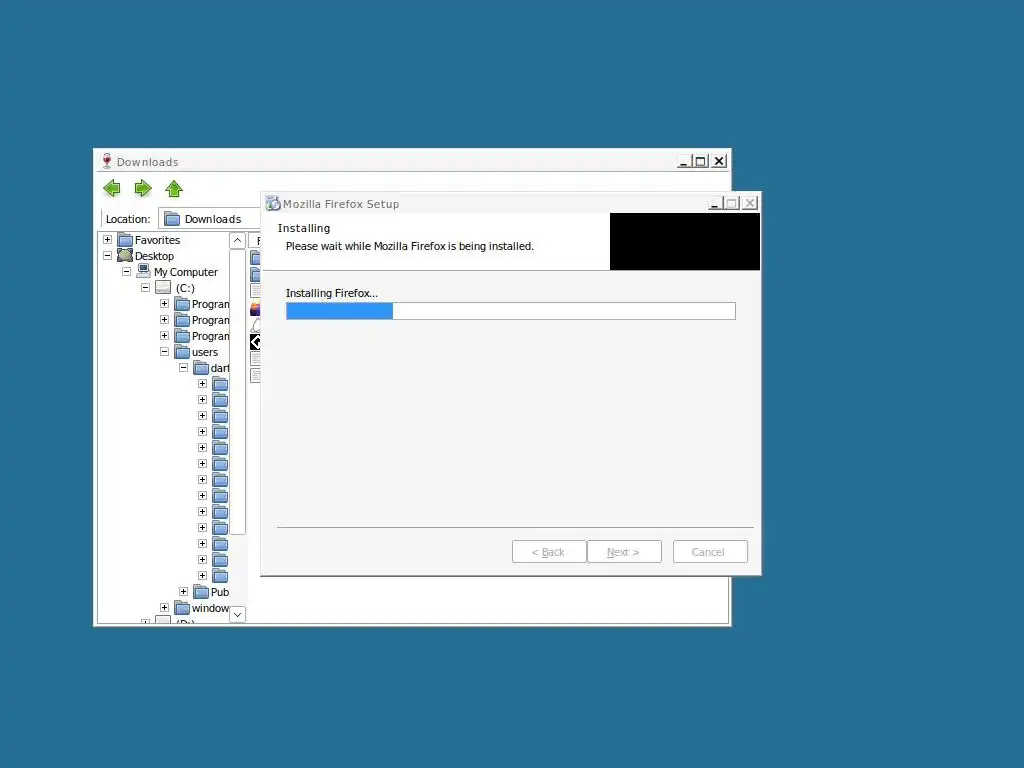Expand the window folder node

165,607
